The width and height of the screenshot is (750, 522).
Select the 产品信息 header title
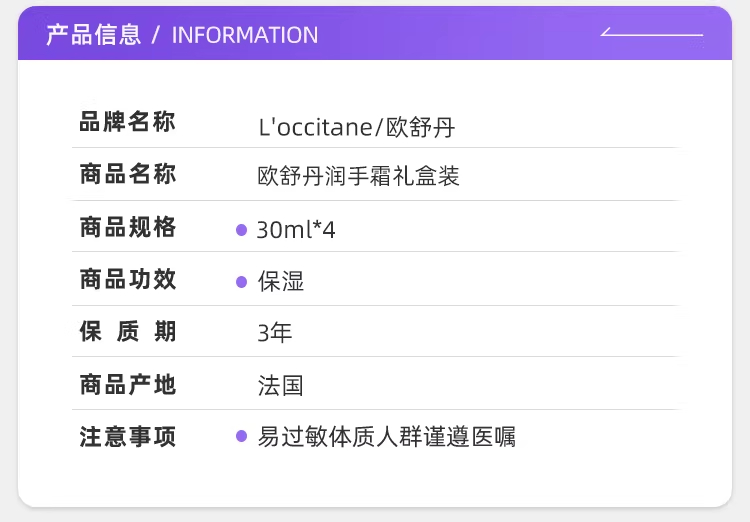94,35
